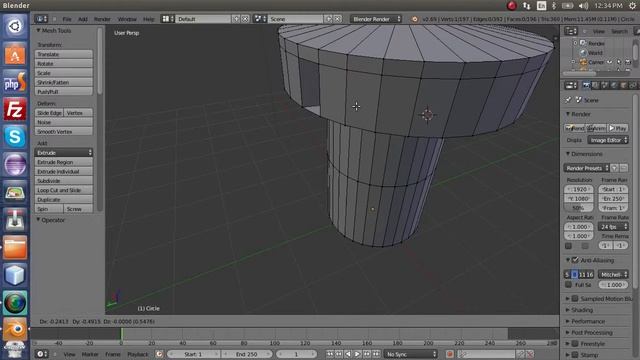The height and width of the screenshot is (360, 640).
Task: Open the outliner editor type icon
Action: coord(571,31)
